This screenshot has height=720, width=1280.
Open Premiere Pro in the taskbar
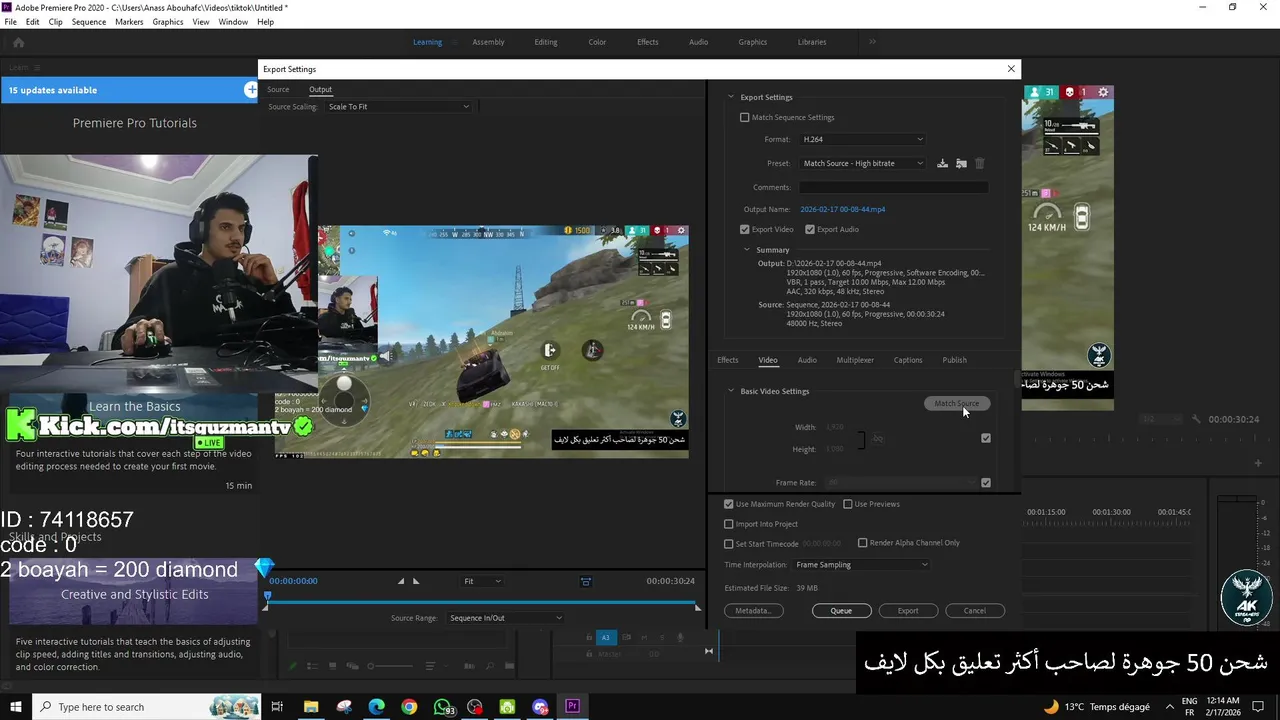point(573,707)
